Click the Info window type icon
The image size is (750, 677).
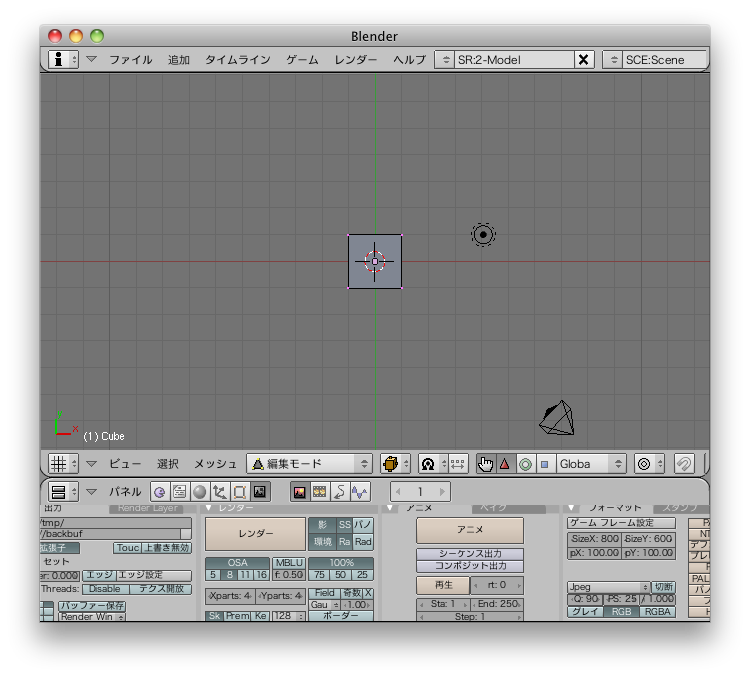[58, 60]
